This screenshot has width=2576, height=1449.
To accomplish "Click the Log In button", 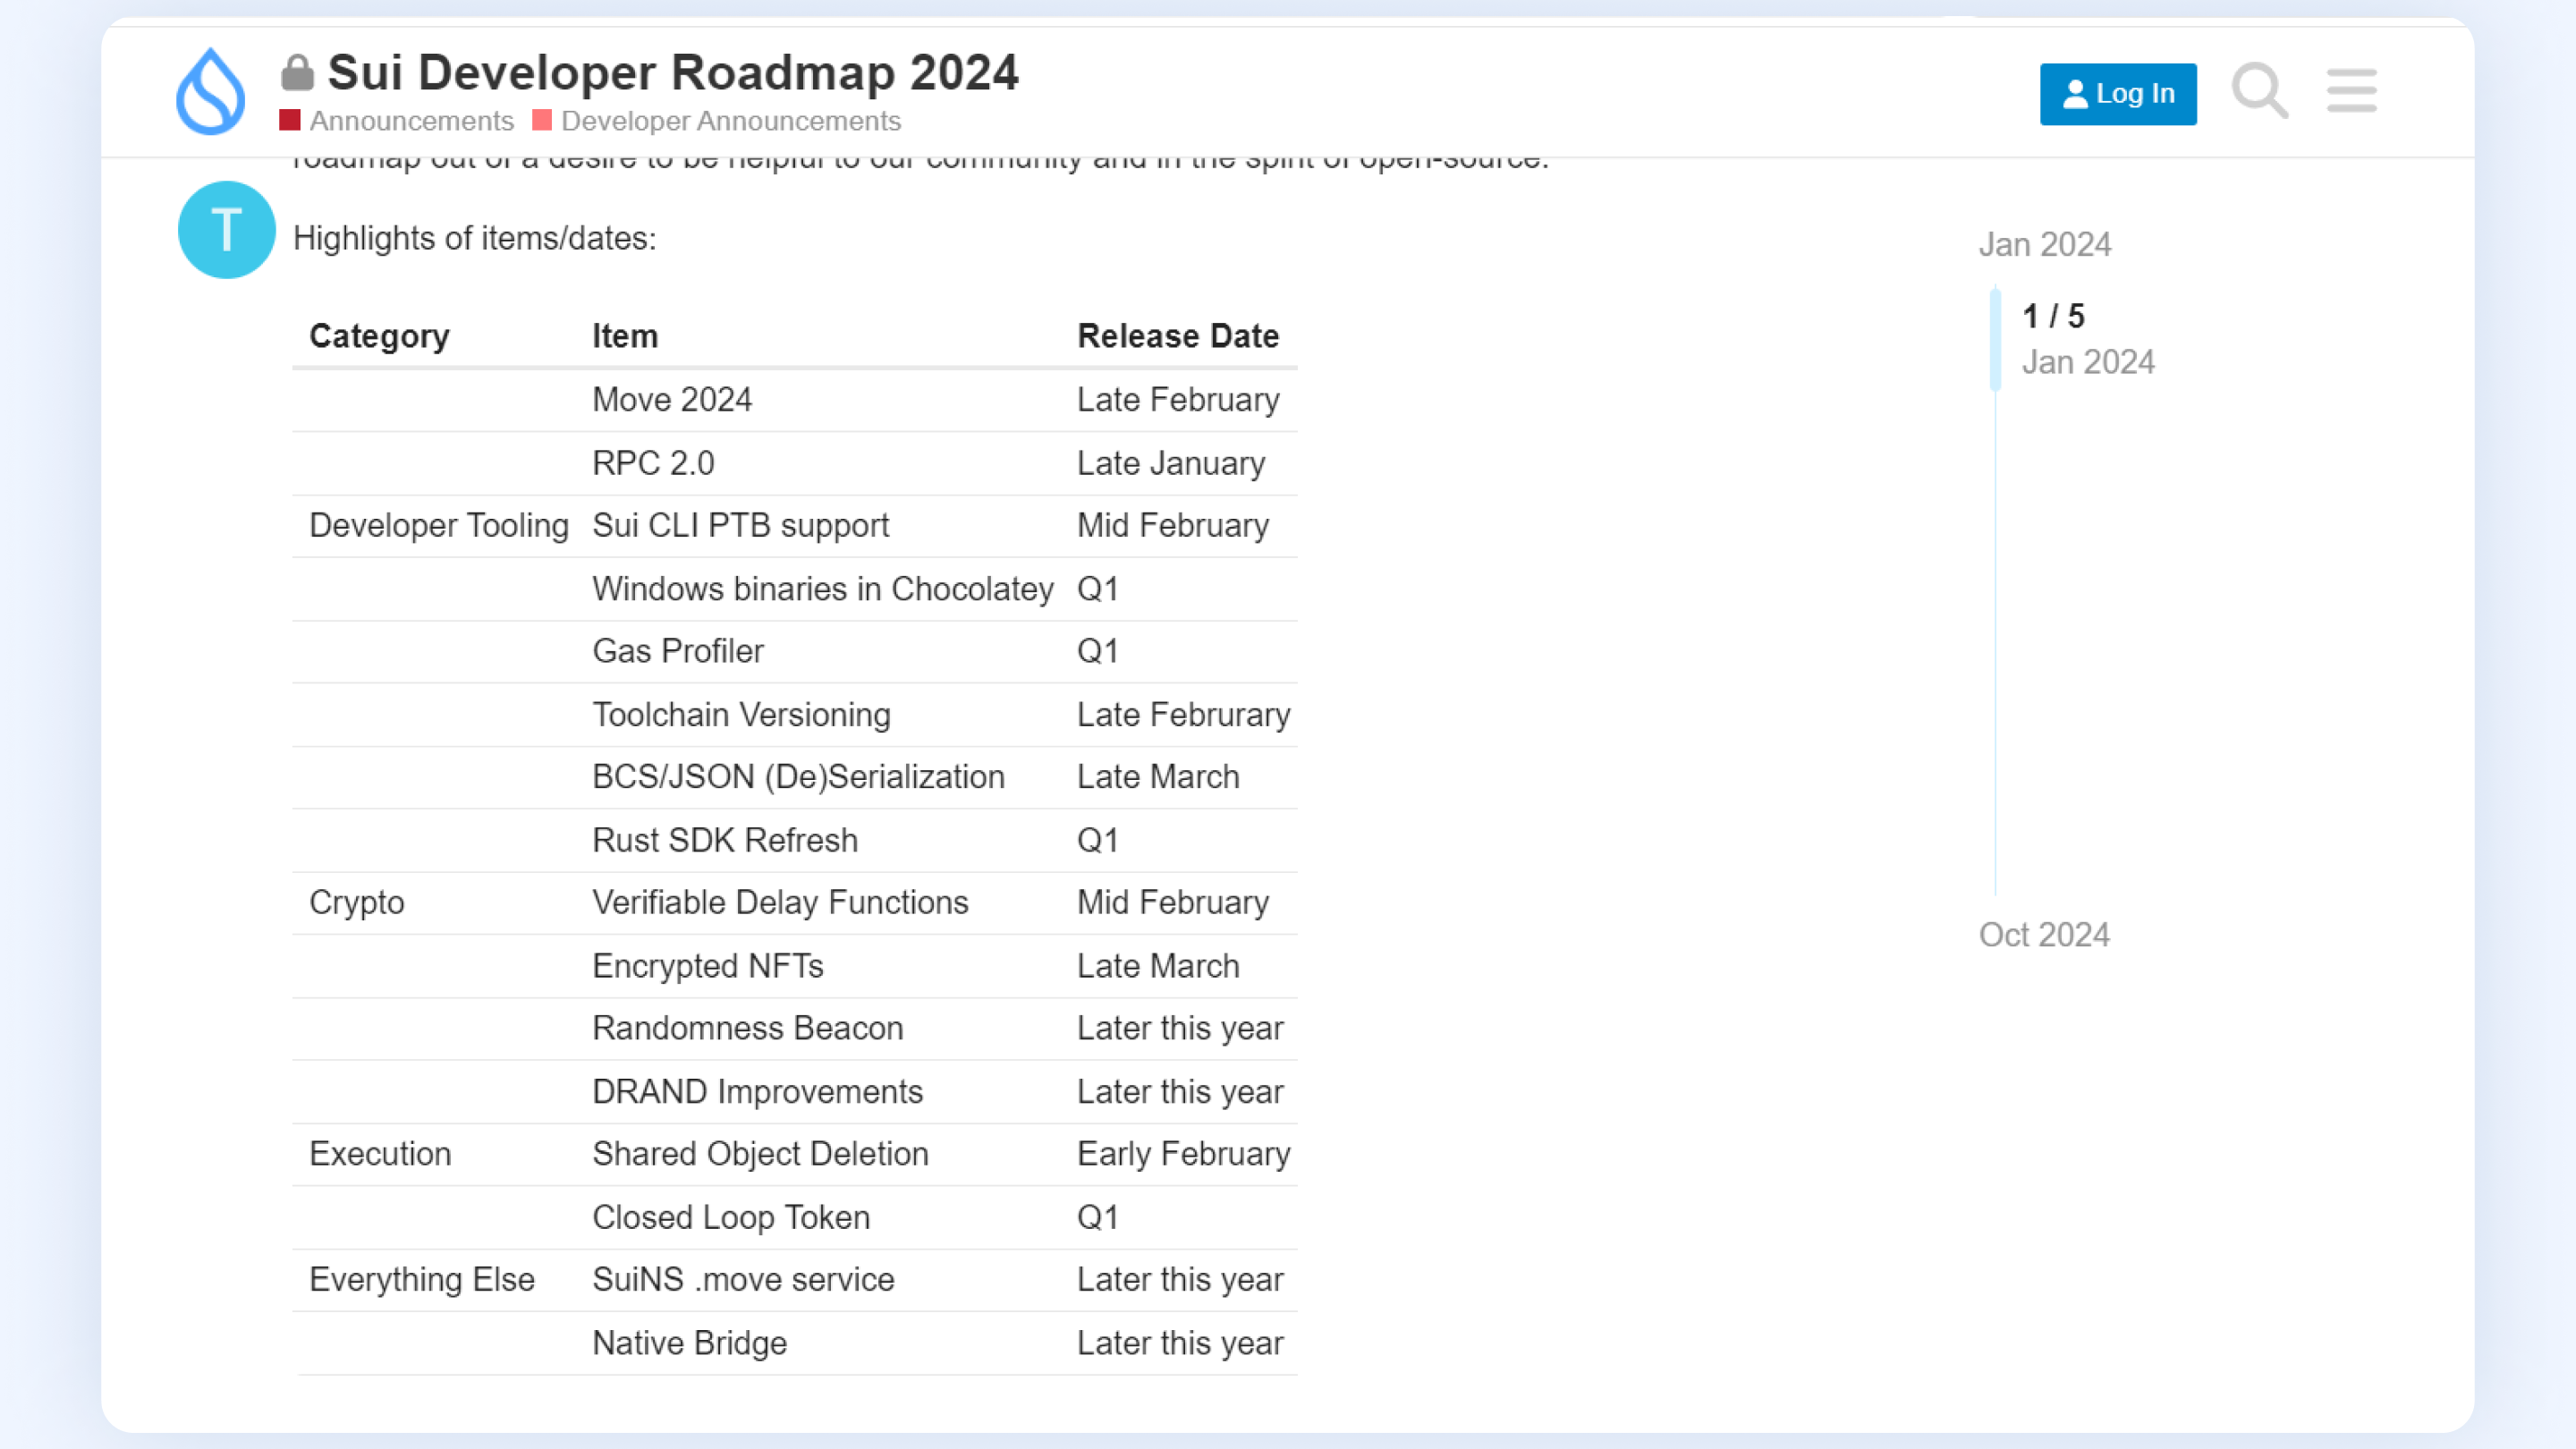I will pyautogui.click(x=2118, y=94).
